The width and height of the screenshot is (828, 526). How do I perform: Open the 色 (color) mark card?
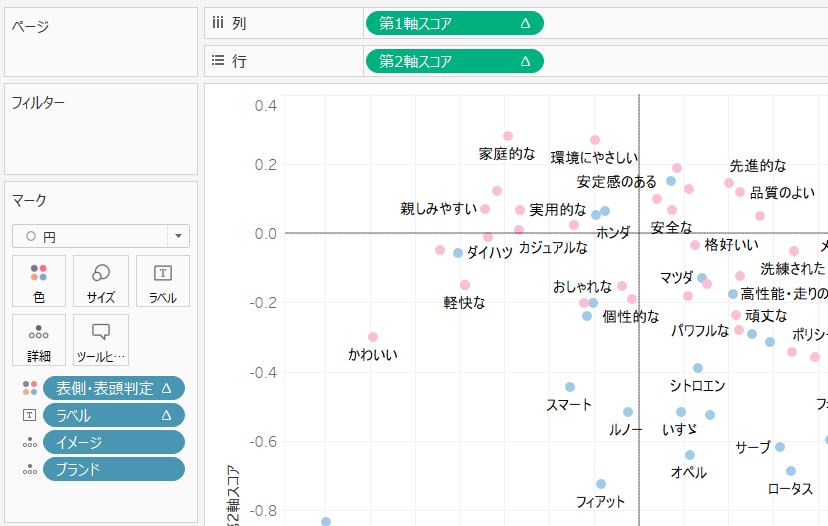tap(39, 281)
